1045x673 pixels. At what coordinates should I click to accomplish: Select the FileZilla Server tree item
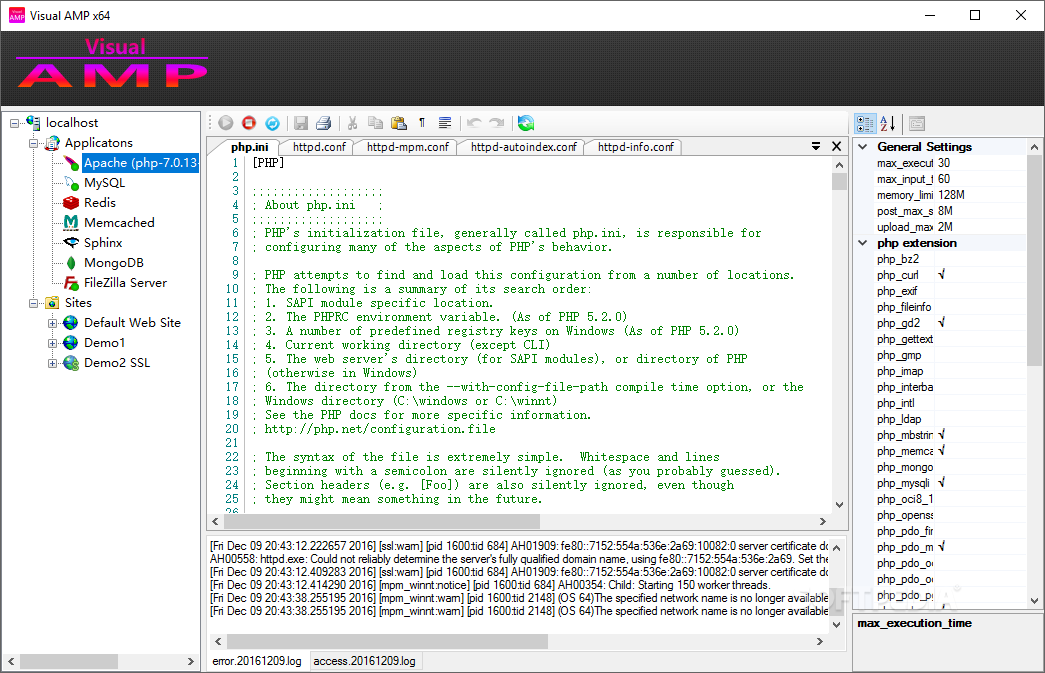coord(125,283)
